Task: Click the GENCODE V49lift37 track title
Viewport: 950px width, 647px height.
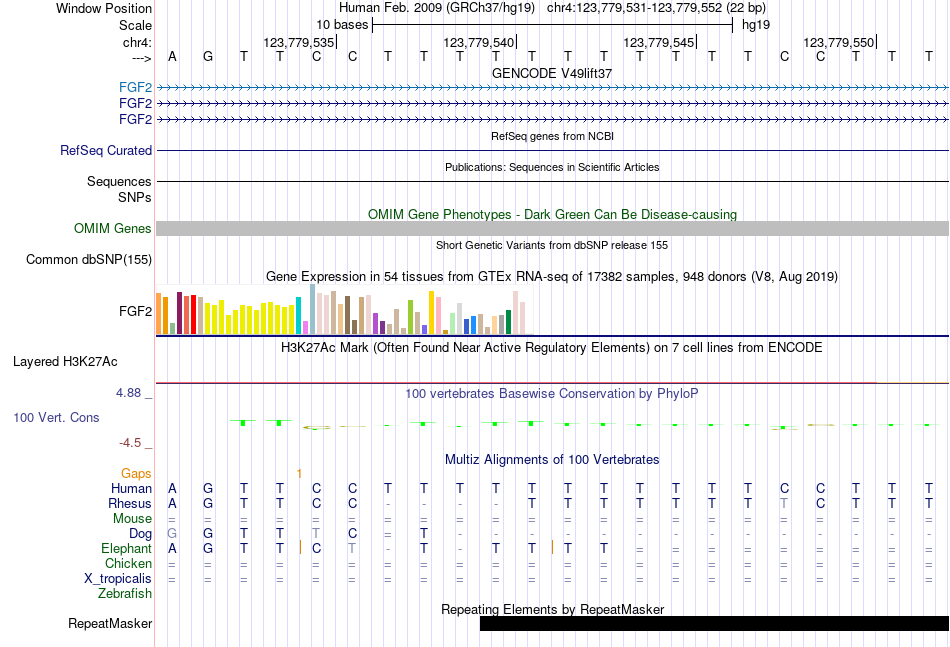Action: point(552,73)
